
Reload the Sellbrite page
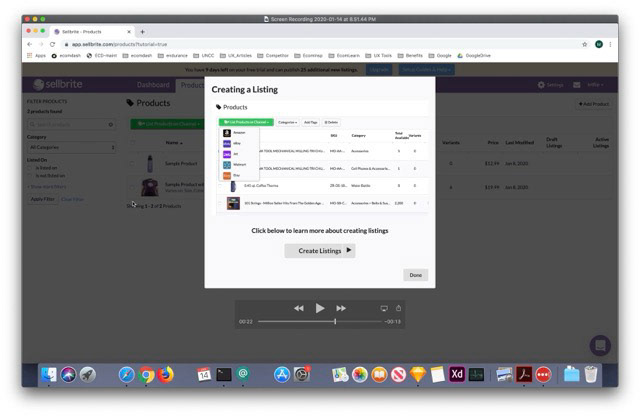[52, 44]
